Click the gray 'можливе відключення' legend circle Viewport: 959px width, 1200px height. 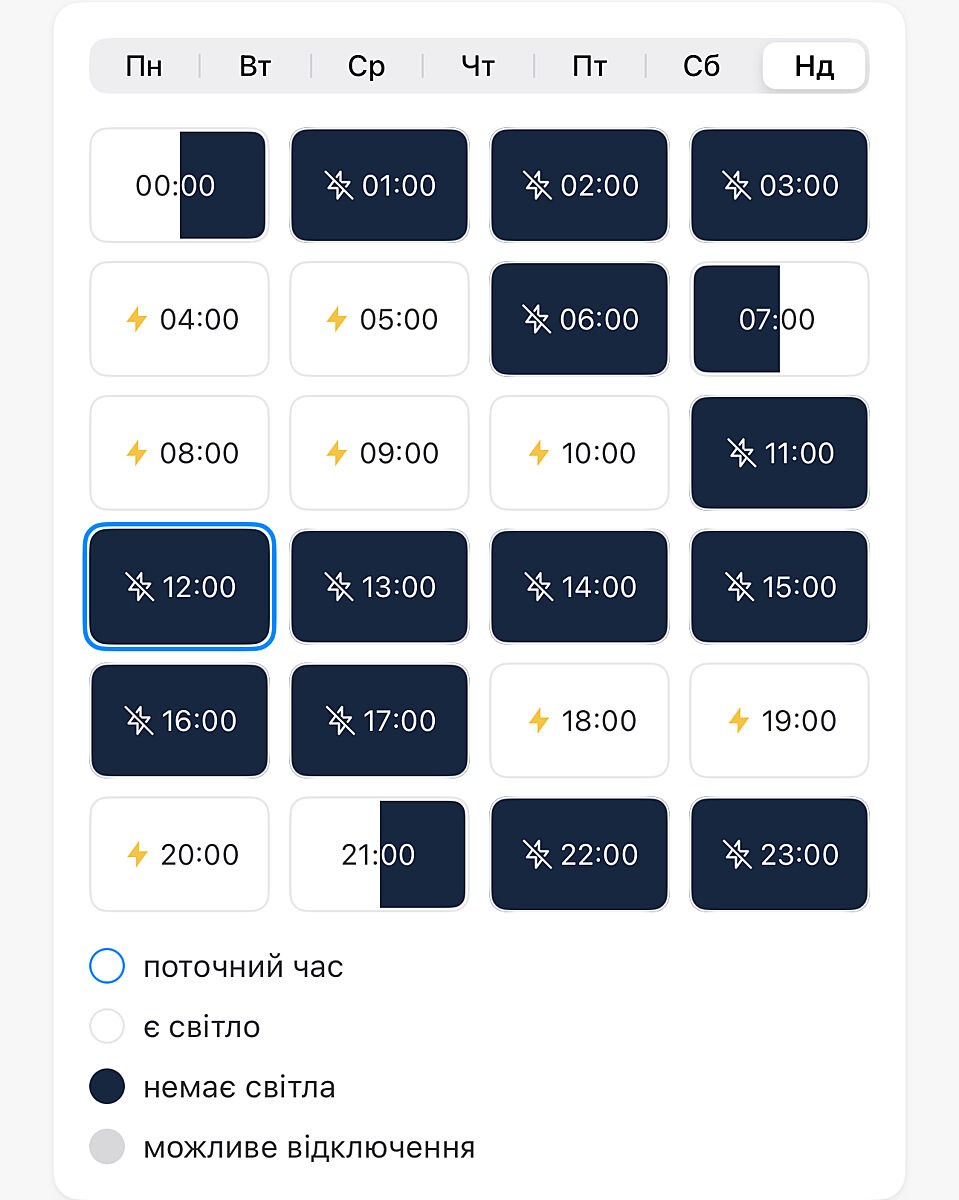point(107,1147)
